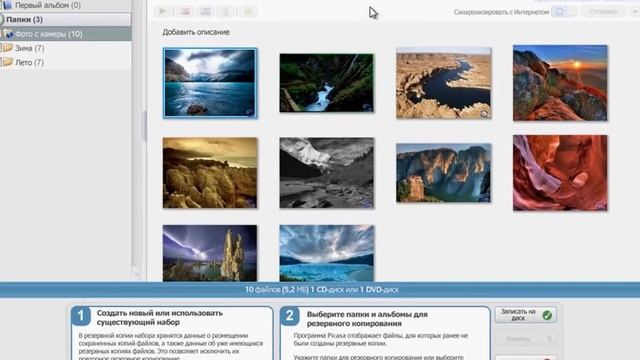
Task: Toggle Sync to Web switch
Action: (x=564, y=12)
